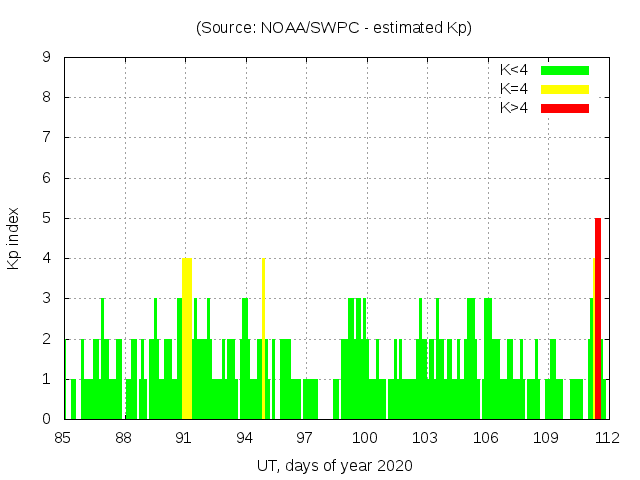Click the x-axis tick label 106
Screen dimensions: 640x480
point(486,438)
